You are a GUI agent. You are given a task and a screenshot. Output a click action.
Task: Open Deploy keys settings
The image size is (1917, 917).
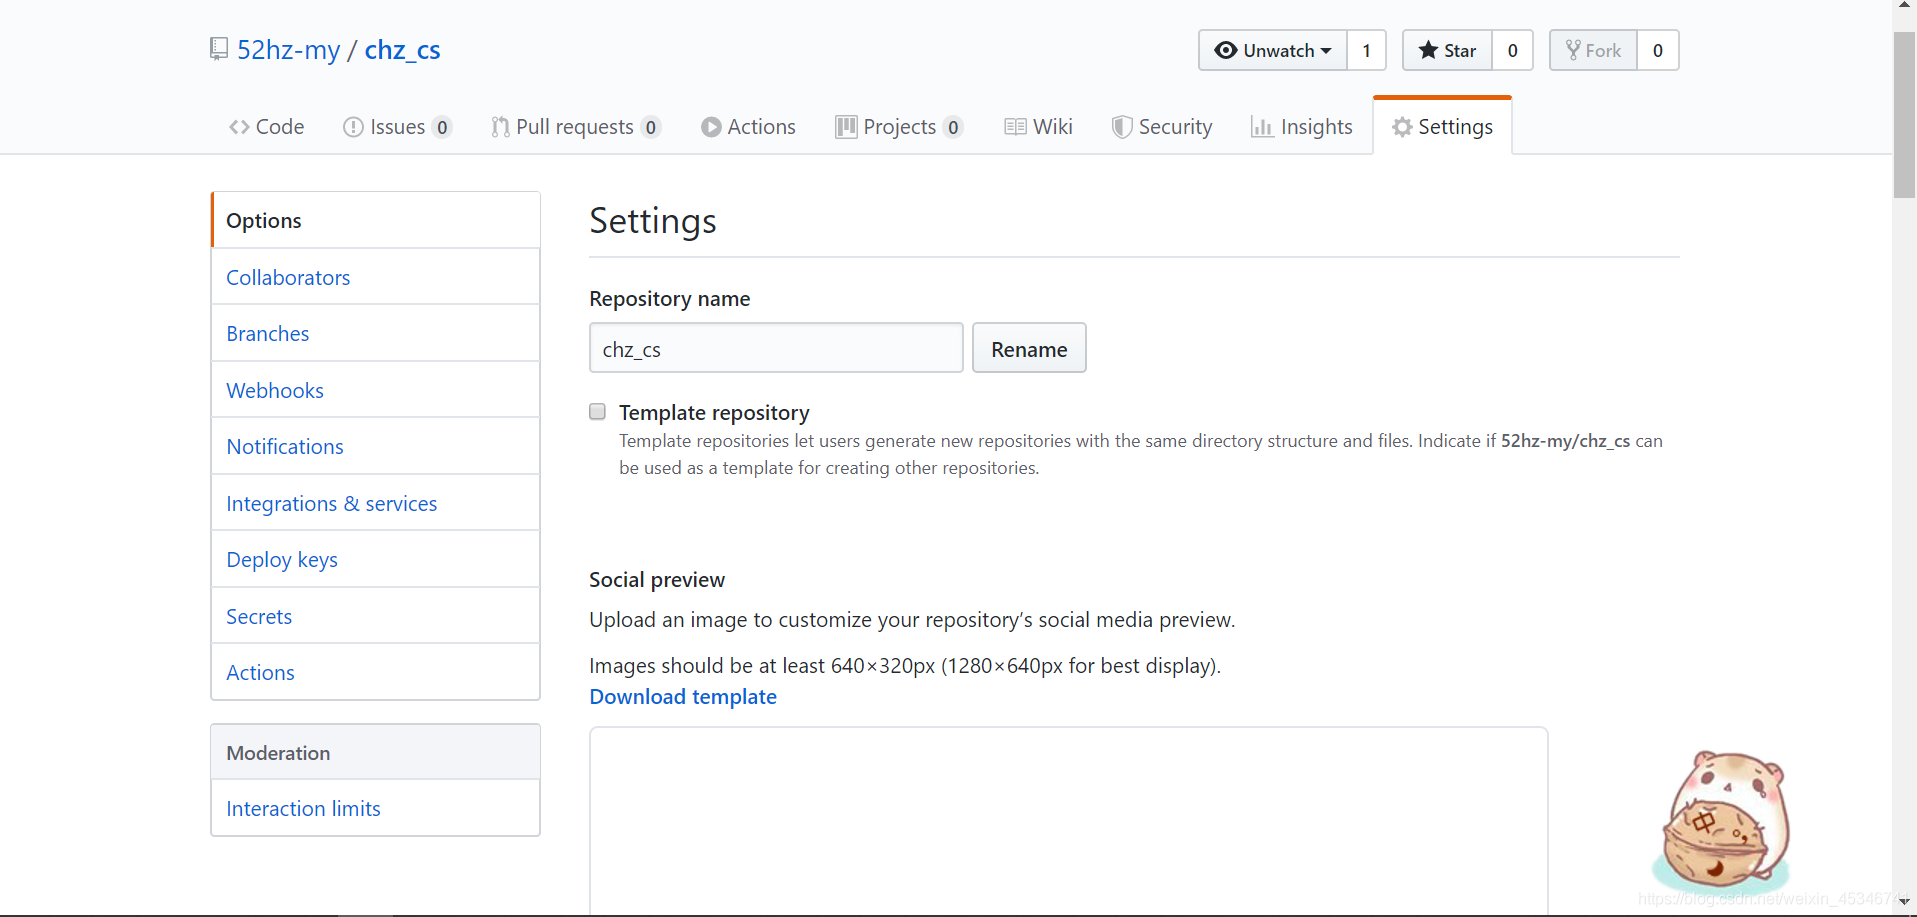tap(376, 559)
